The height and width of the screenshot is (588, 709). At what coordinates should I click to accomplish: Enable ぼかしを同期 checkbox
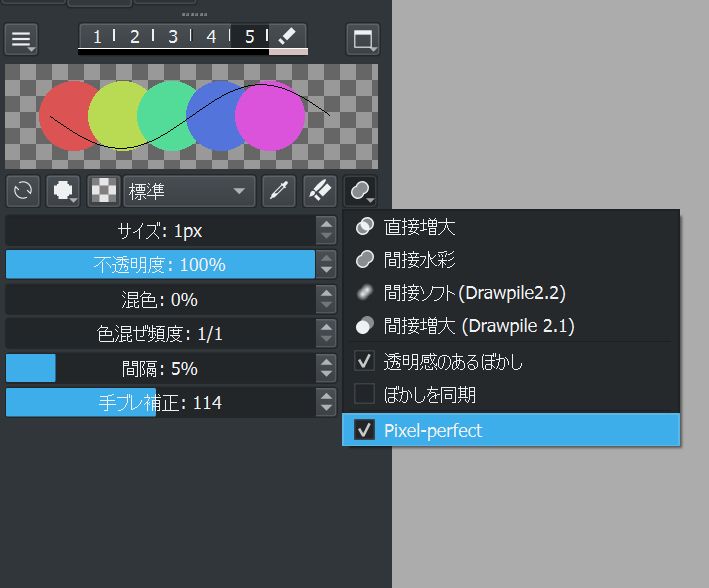pos(364,394)
